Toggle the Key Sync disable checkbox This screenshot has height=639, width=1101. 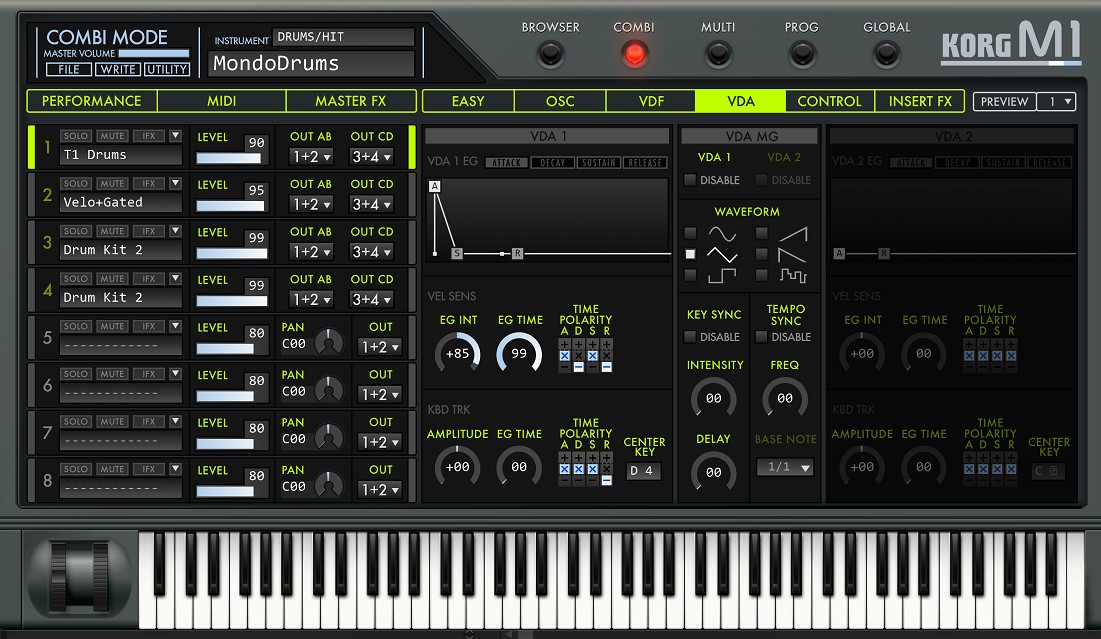click(690, 337)
